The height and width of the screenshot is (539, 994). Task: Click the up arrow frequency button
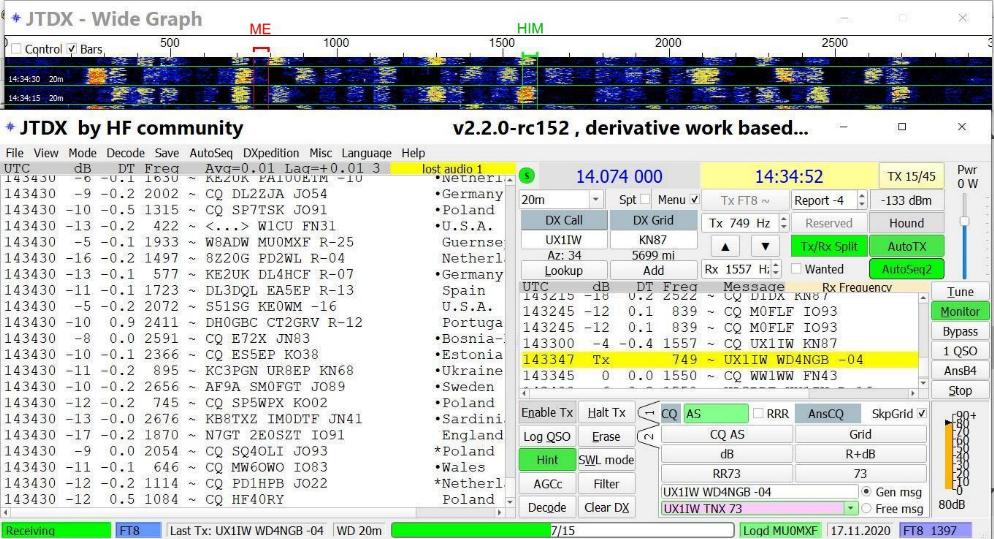click(x=725, y=247)
